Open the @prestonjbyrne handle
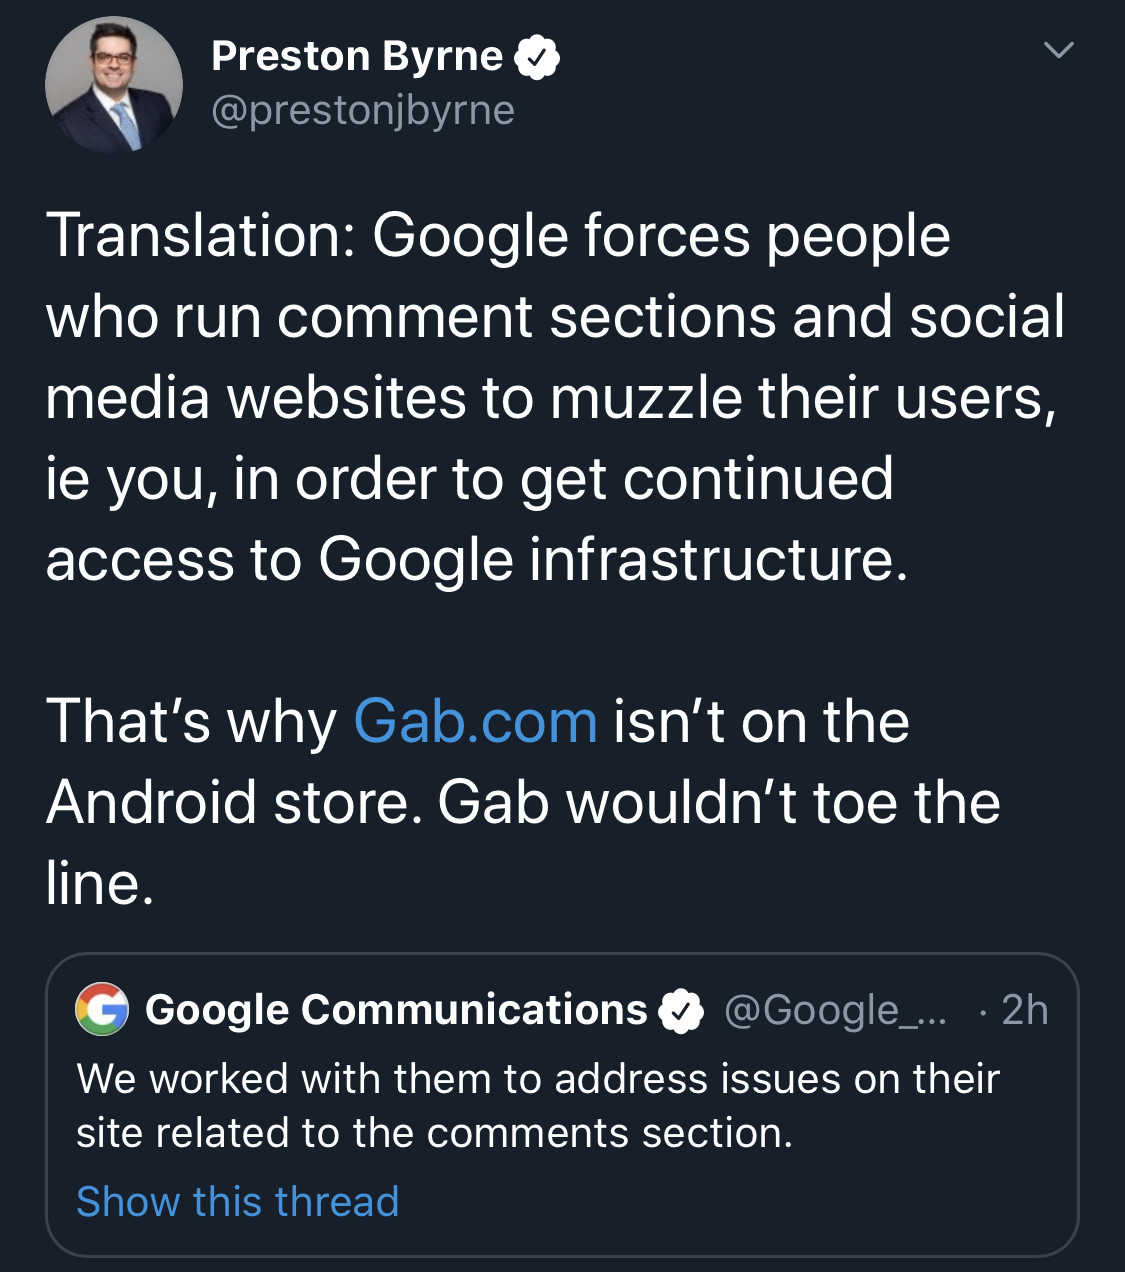The height and width of the screenshot is (1272, 1125). click(x=363, y=110)
